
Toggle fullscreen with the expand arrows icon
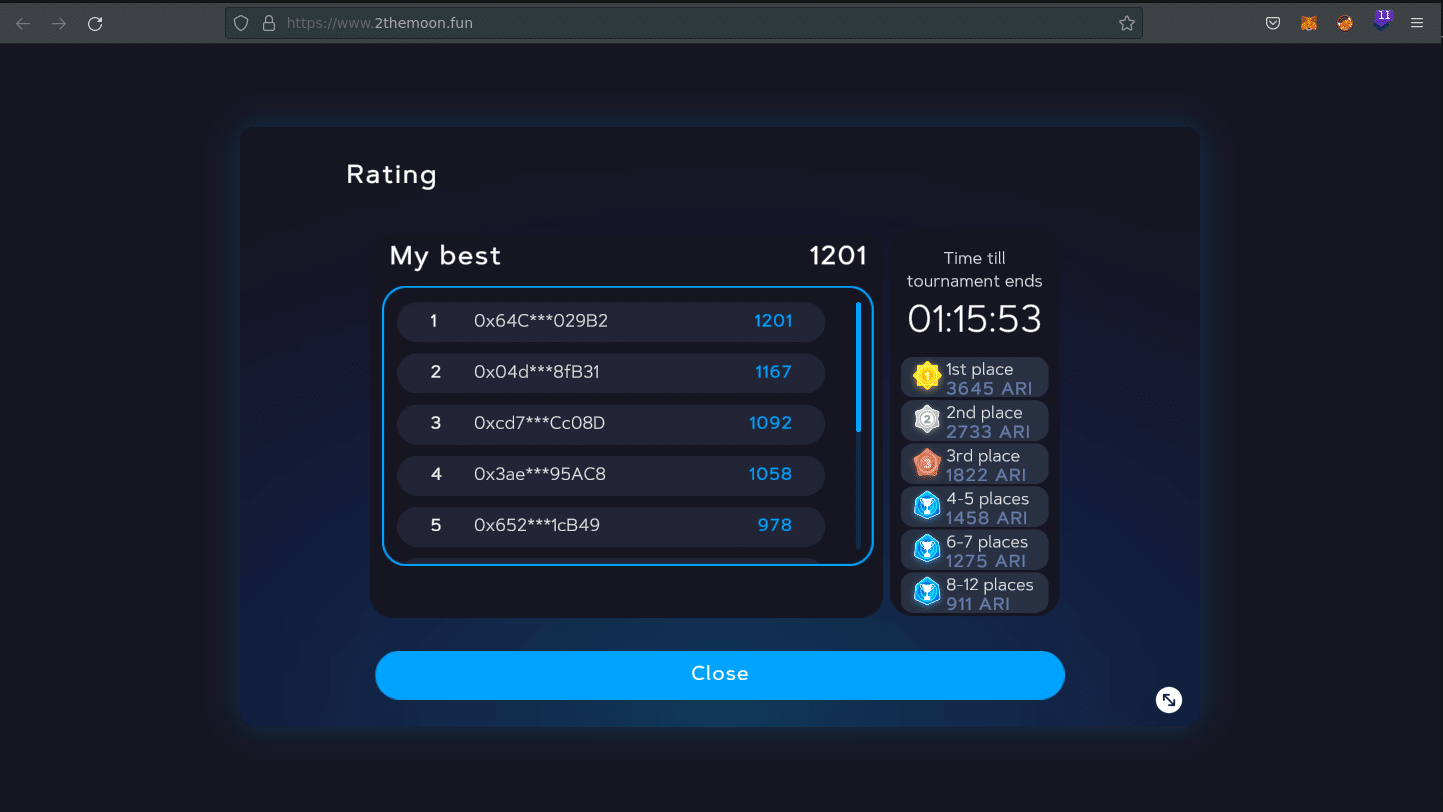coord(1168,700)
